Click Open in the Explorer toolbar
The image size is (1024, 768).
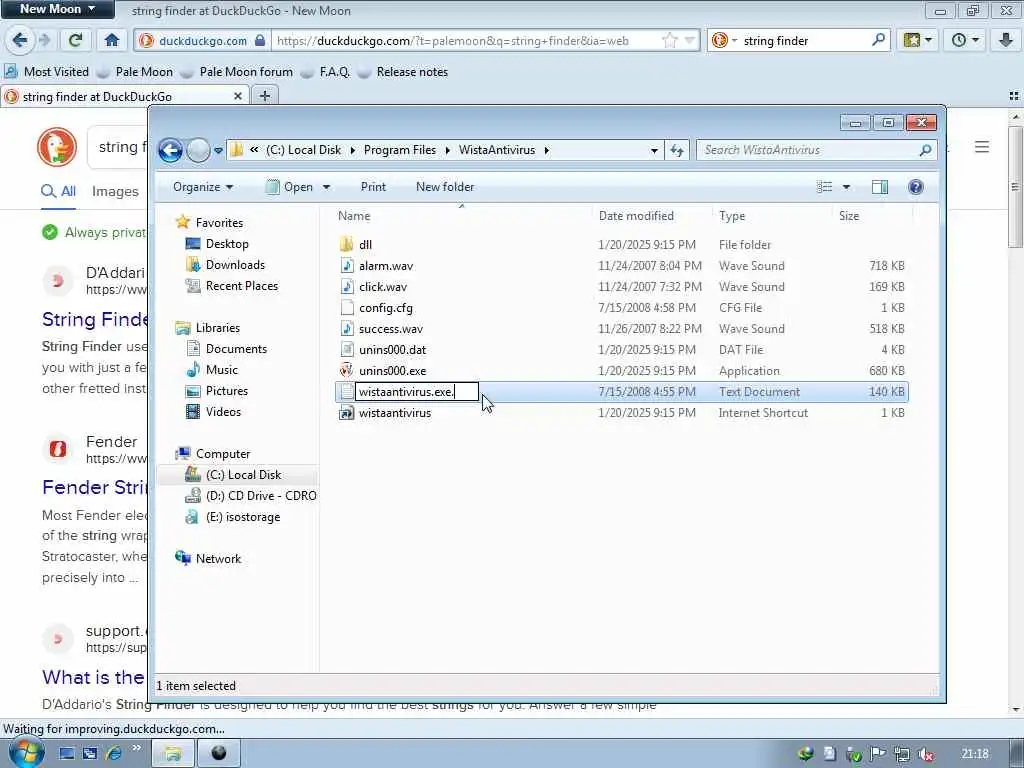(x=291, y=187)
